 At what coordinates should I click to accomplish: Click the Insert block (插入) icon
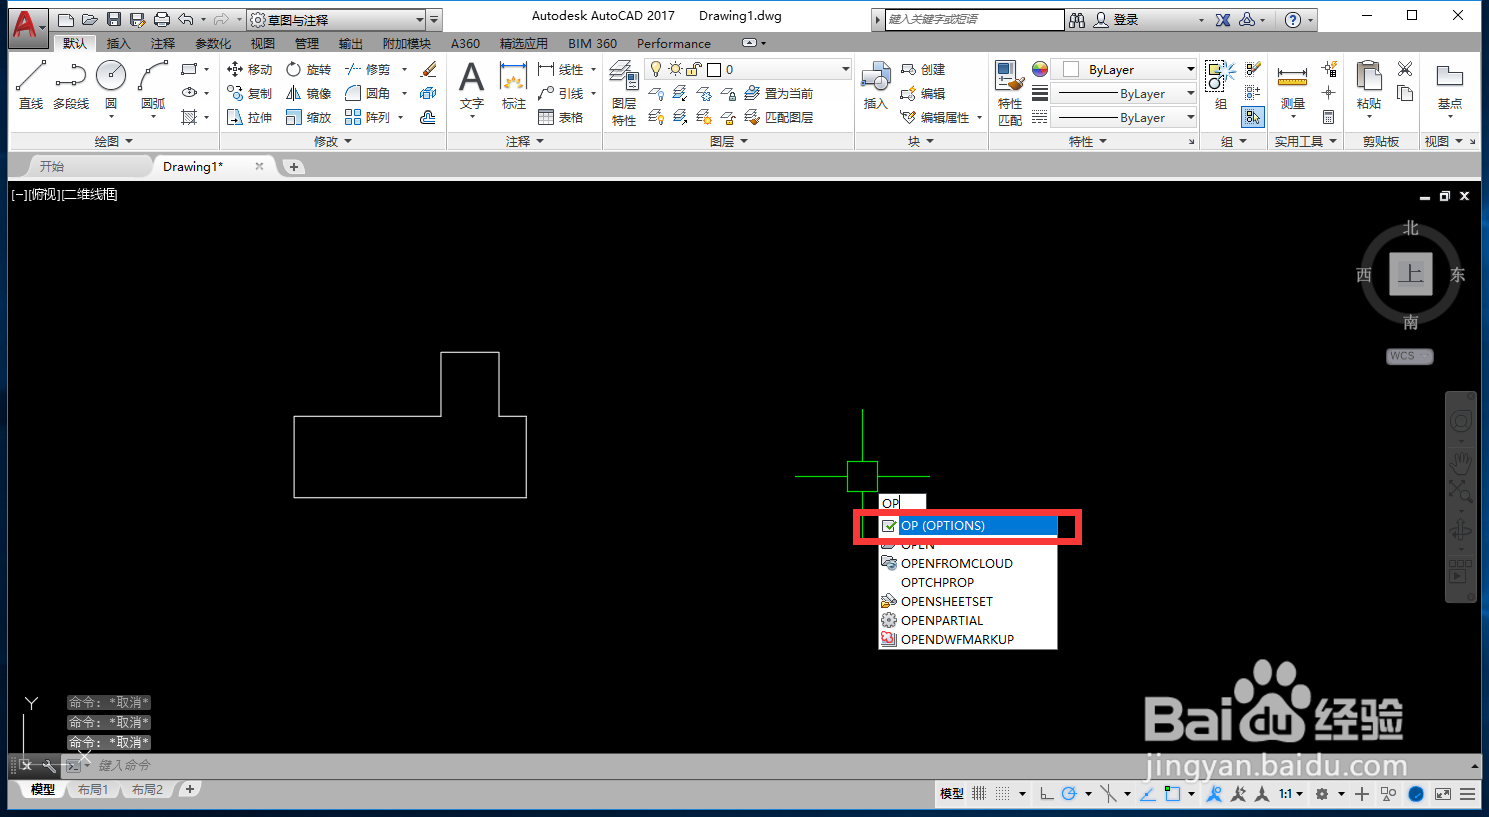click(x=876, y=86)
